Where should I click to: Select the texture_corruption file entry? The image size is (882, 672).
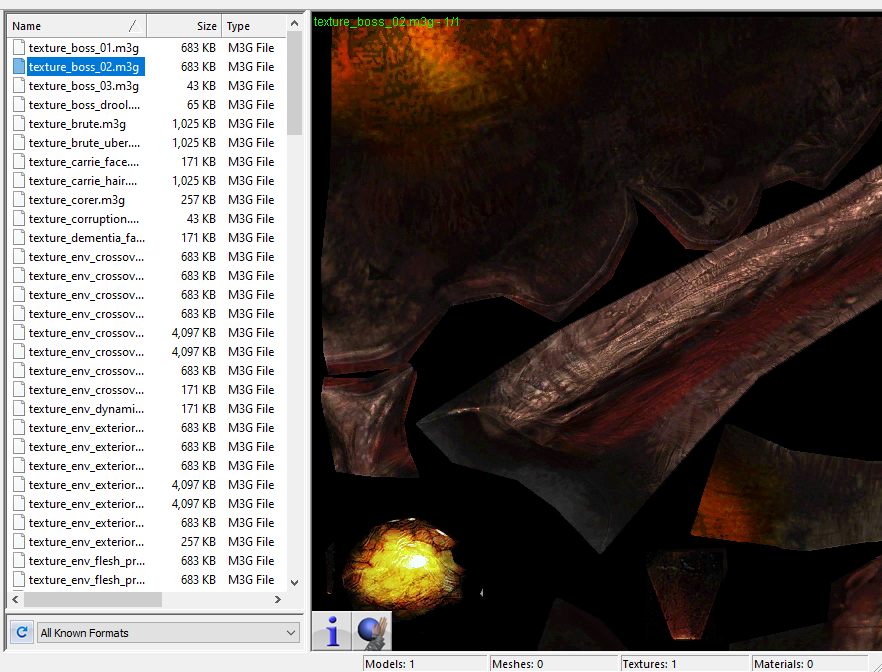(x=84, y=219)
